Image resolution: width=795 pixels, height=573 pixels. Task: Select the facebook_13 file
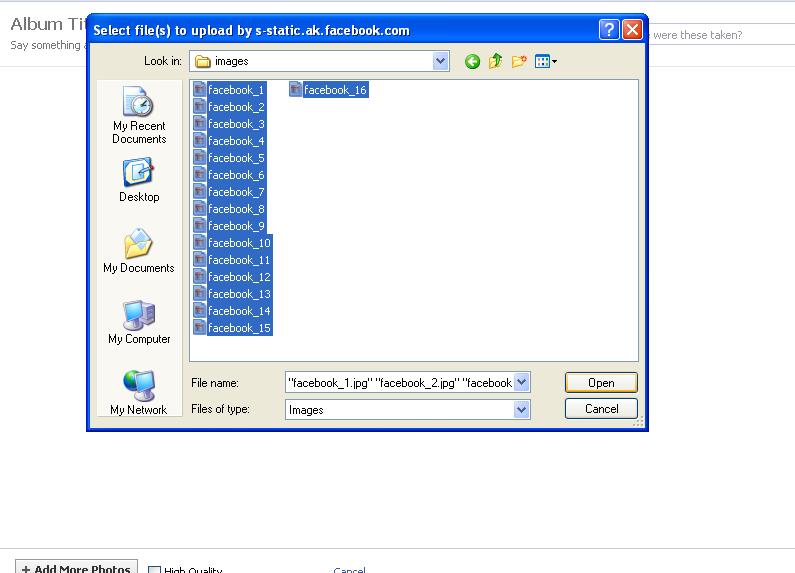pyautogui.click(x=233, y=294)
